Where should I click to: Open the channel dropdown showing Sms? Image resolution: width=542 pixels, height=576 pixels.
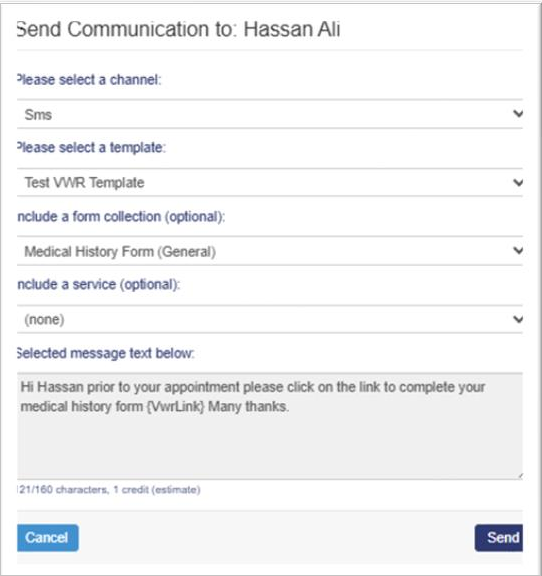click(x=270, y=114)
